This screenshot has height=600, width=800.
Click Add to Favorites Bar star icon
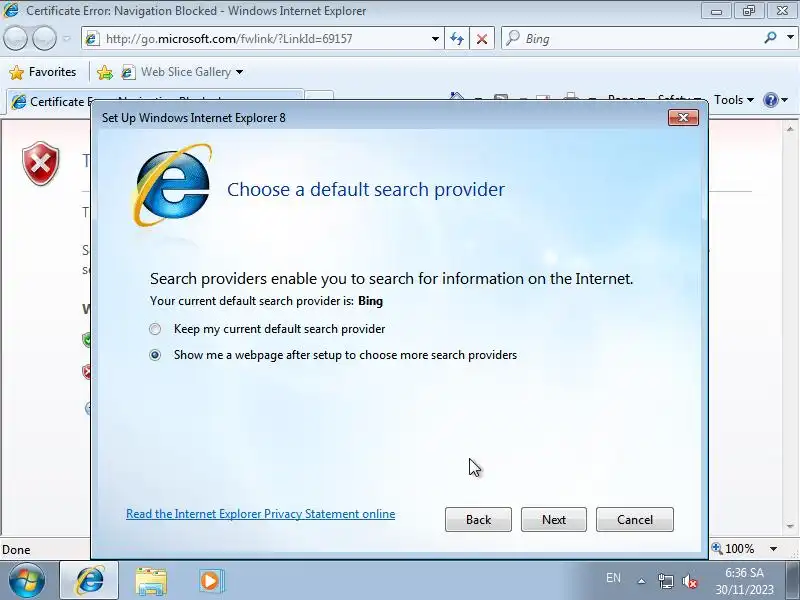click(x=105, y=72)
